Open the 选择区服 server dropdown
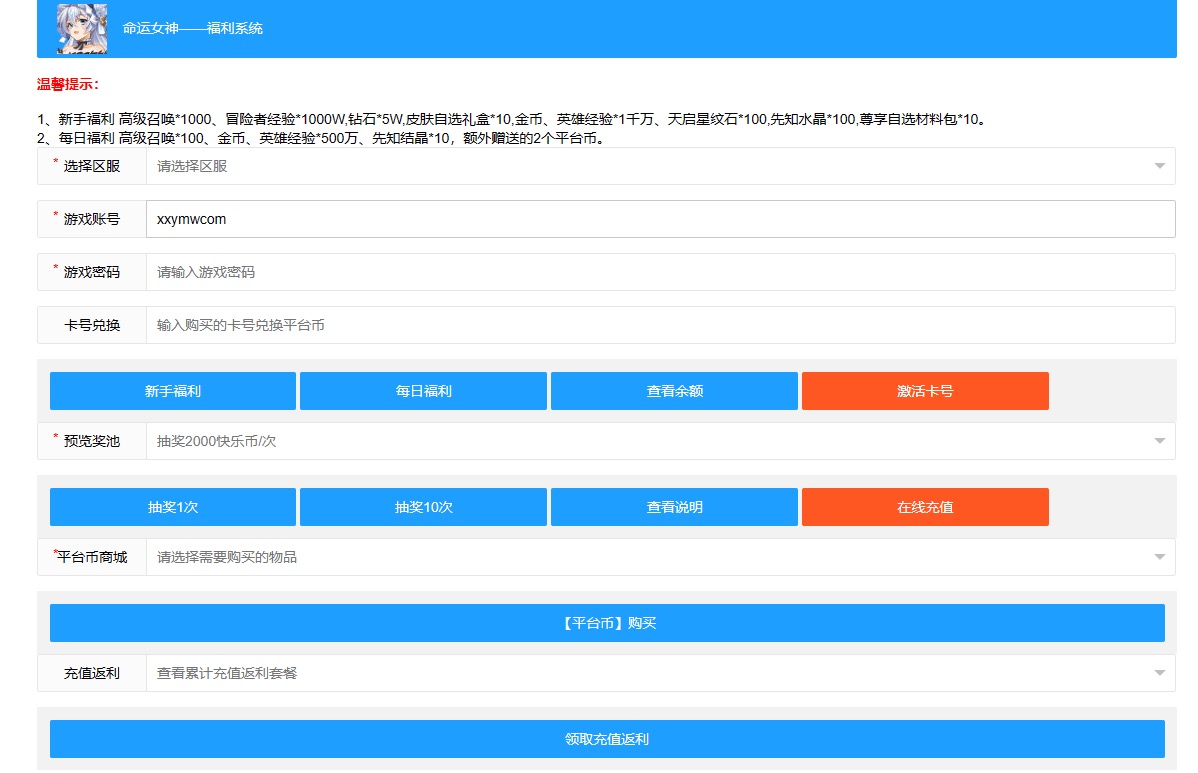Screen dimensions: 1198x773 (660, 166)
